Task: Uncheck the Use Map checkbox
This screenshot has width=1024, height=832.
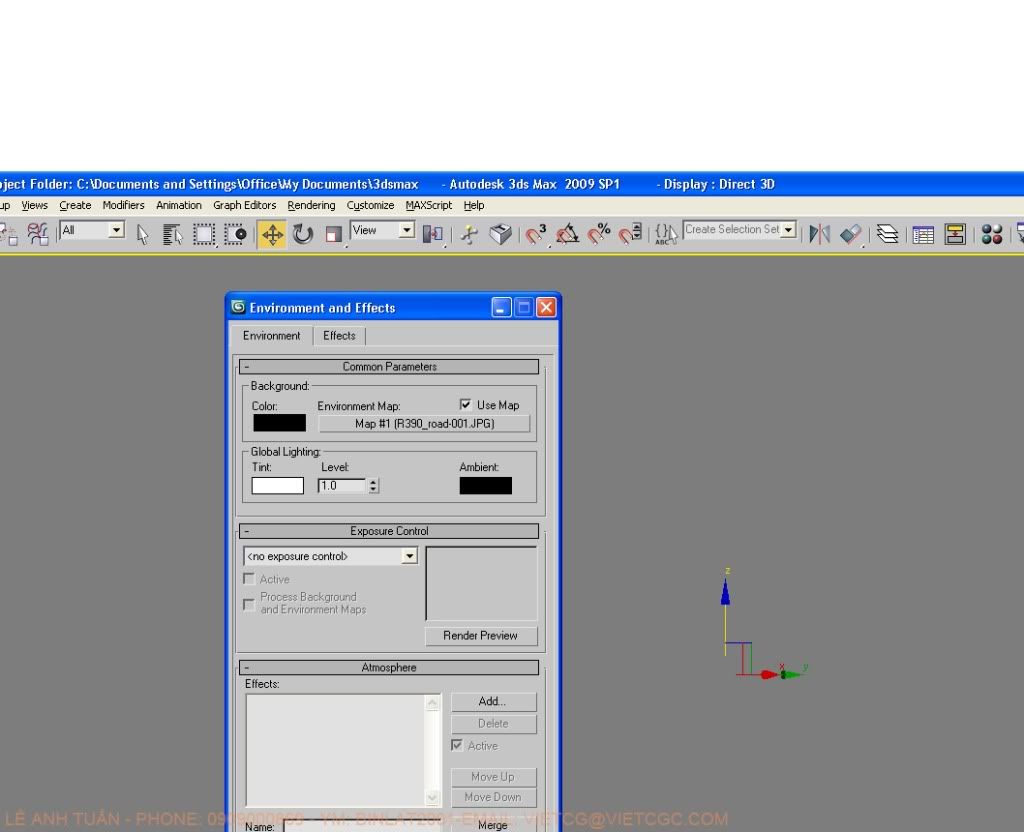Action: coord(466,404)
